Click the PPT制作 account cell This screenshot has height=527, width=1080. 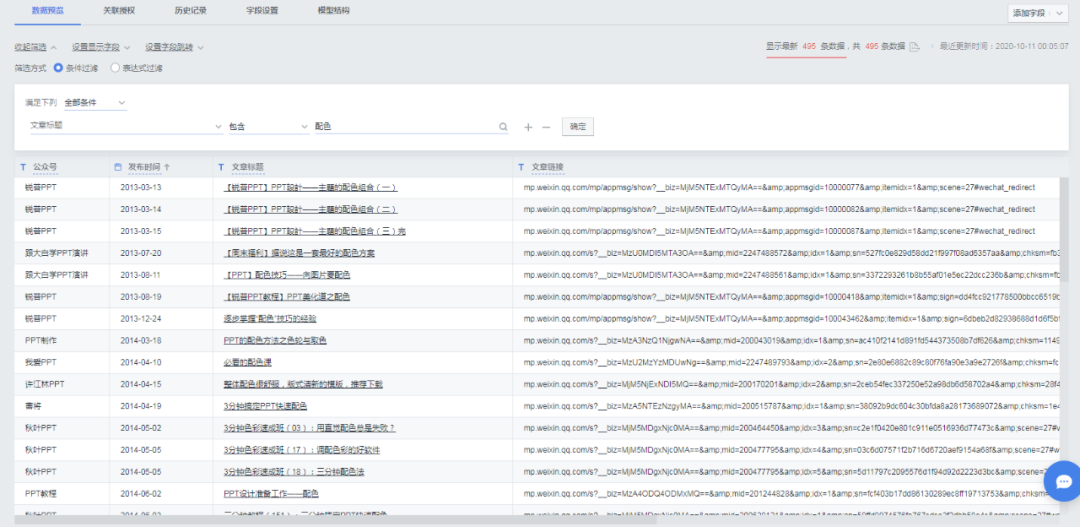click(x=41, y=341)
